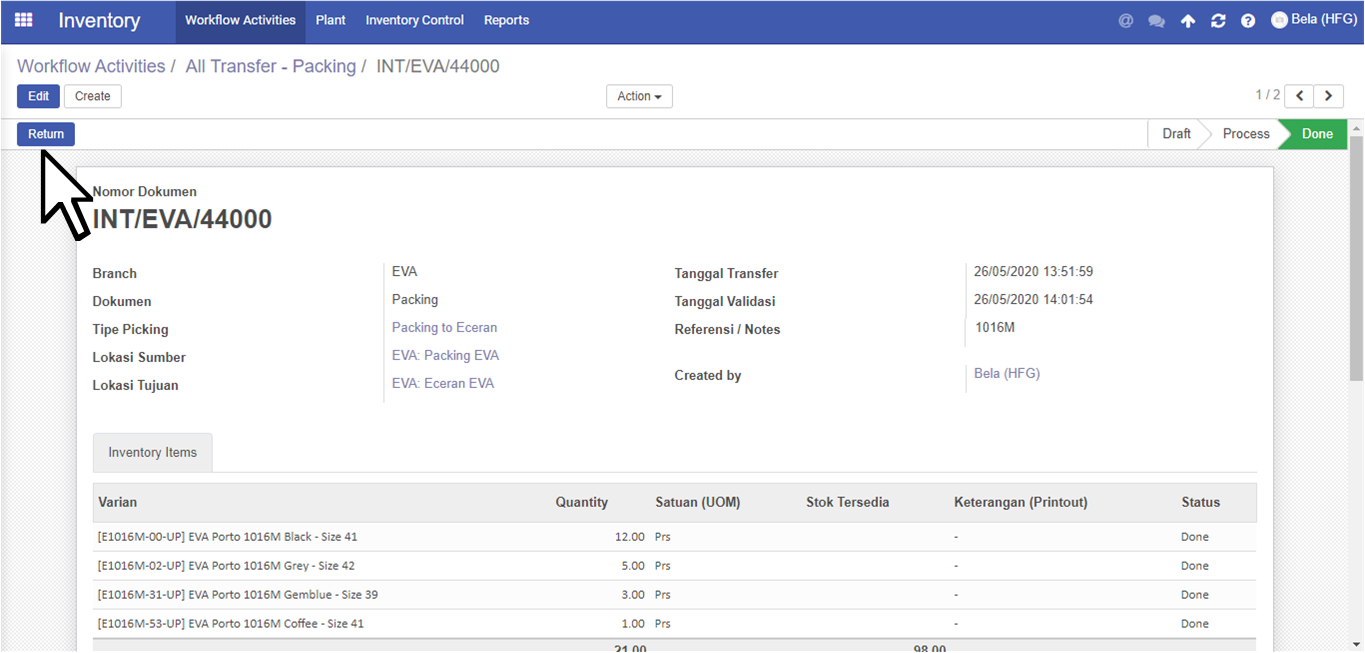Open the Plant menu
This screenshot has height=653, width=1365.
(331, 20)
